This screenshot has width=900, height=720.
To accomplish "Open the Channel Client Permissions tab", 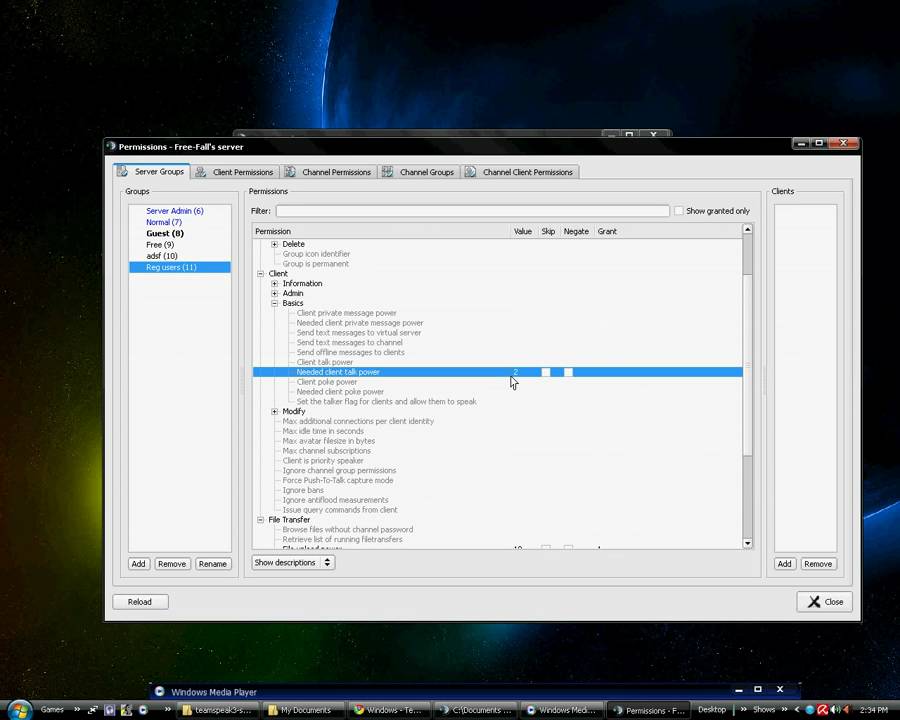I will (520, 172).
